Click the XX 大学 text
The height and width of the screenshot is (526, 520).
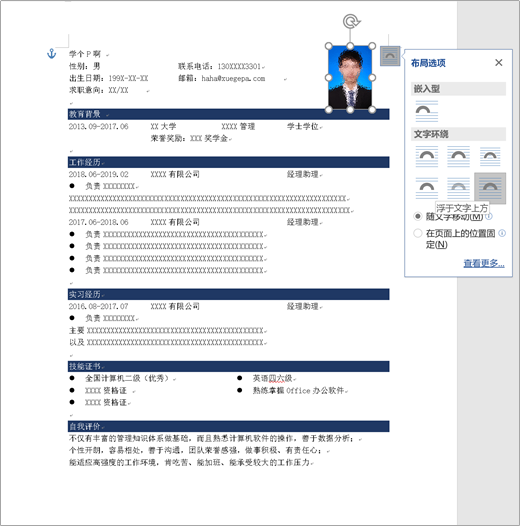pyautogui.click(x=163, y=126)
